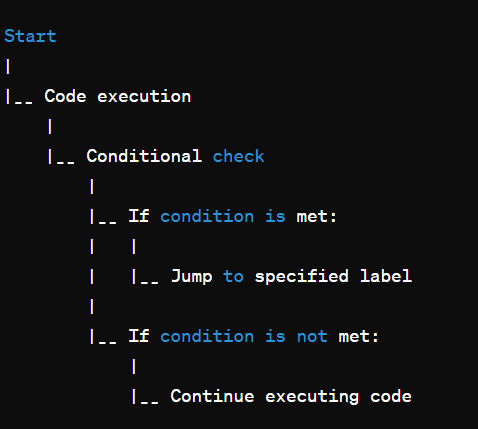Click the branch connector before "Continue executing"

(145, 397)
